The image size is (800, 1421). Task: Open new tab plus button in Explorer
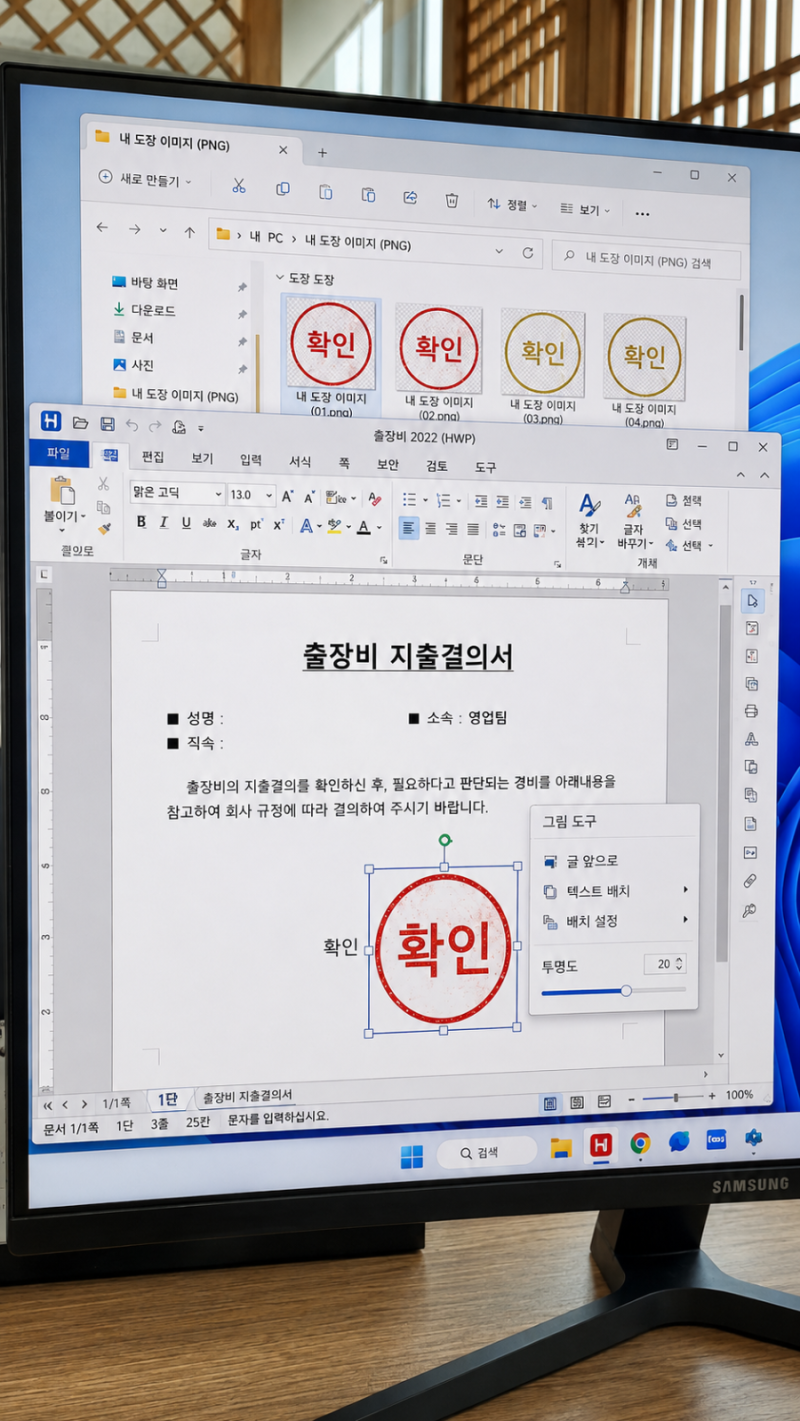click(322, 152)
